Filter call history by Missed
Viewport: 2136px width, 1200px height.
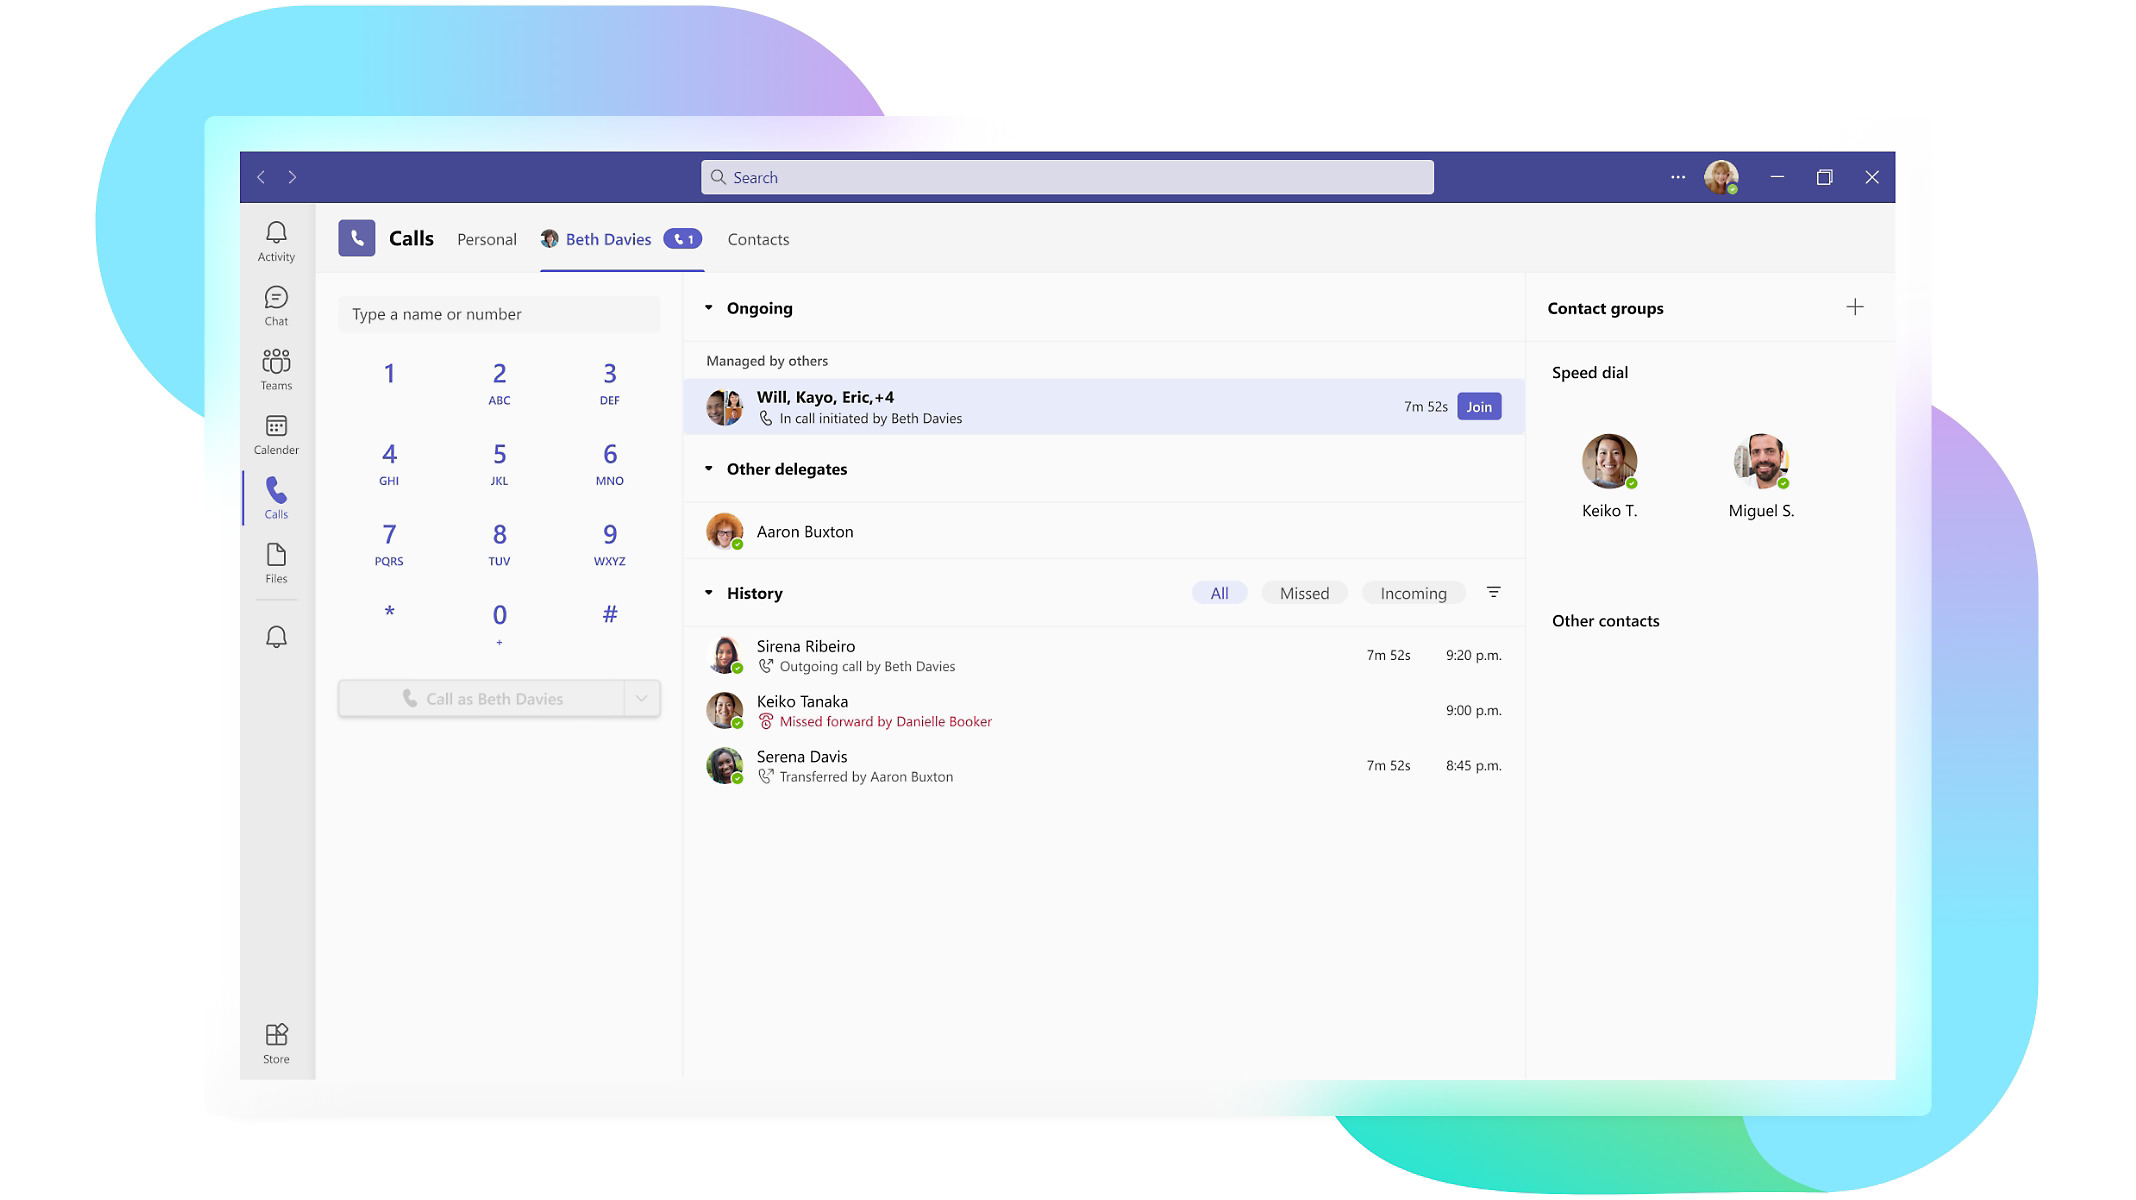(x=1304, y=593)
